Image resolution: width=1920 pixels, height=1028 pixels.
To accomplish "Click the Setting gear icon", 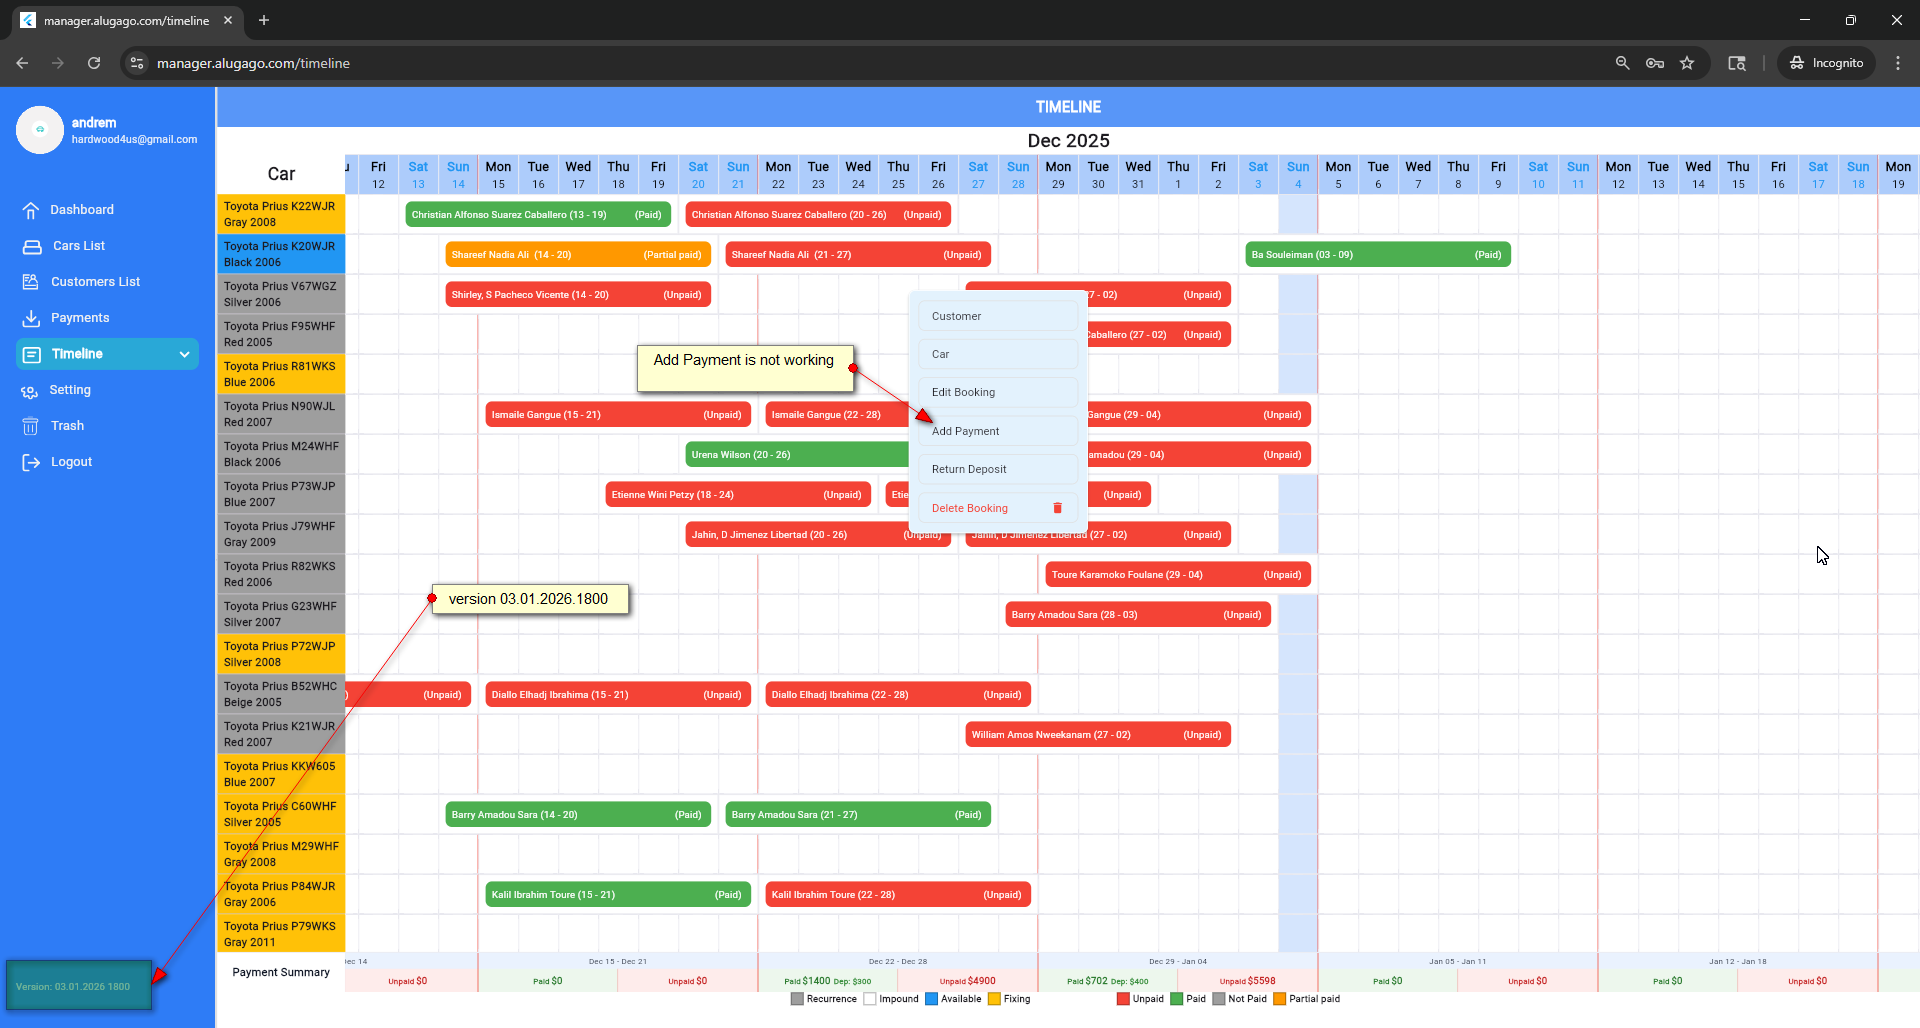I will [30, 391].
